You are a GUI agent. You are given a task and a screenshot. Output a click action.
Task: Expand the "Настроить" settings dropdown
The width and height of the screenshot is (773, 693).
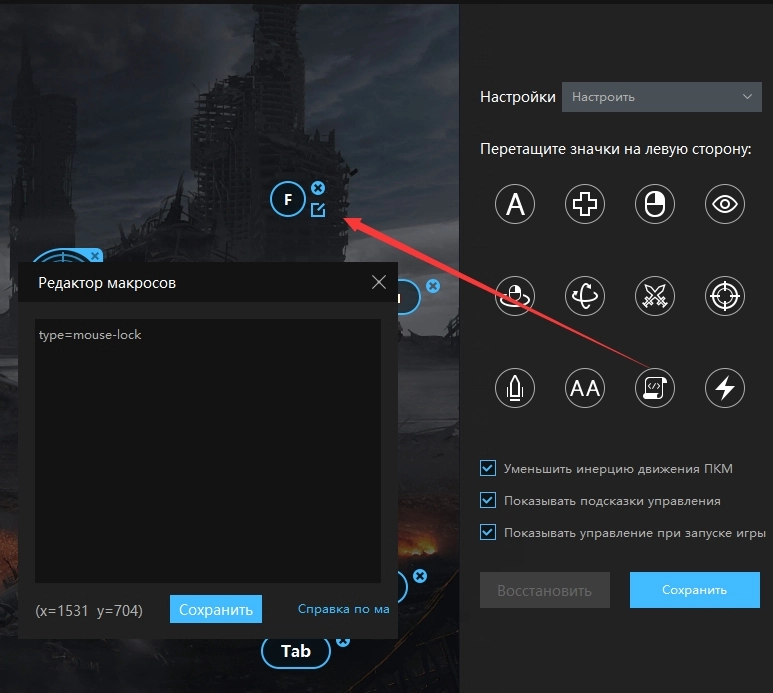[661, 97]
